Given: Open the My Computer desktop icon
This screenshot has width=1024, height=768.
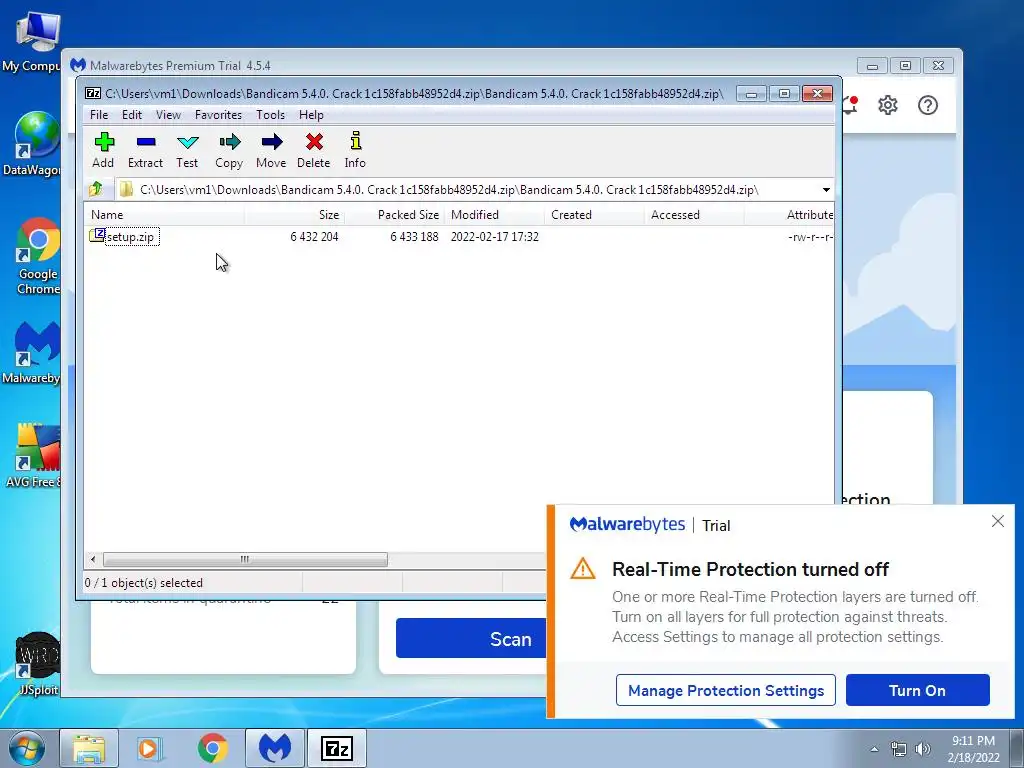Looking at the screenshot, I should point(31,42).
